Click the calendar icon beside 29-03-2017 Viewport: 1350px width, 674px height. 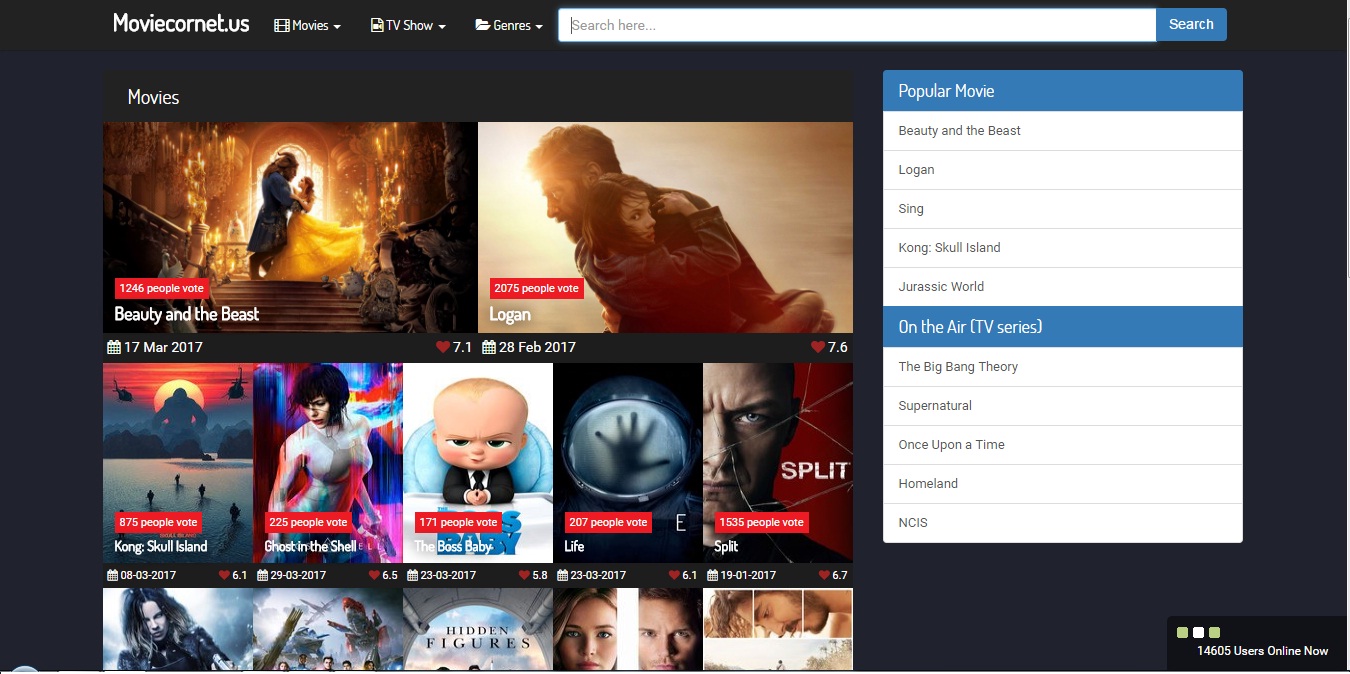(262, 575)
